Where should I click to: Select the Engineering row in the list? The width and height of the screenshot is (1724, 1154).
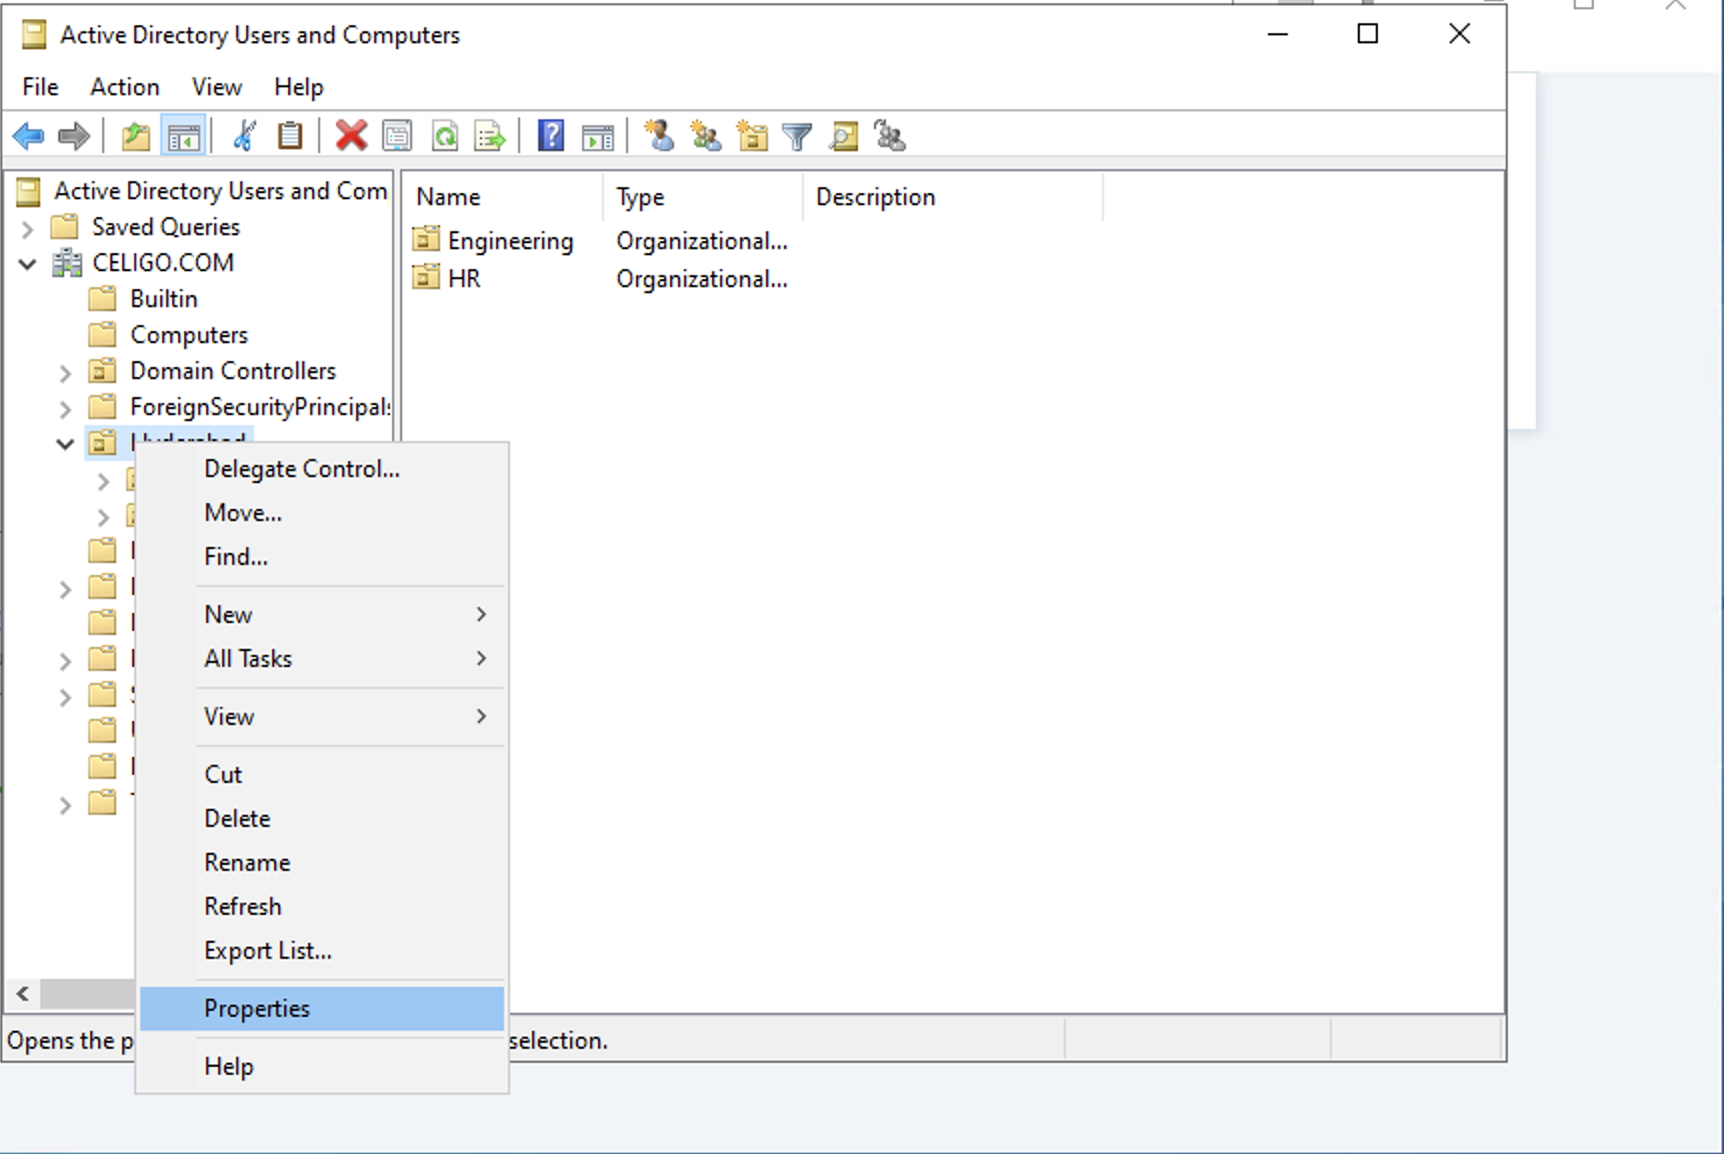[511, 241]
